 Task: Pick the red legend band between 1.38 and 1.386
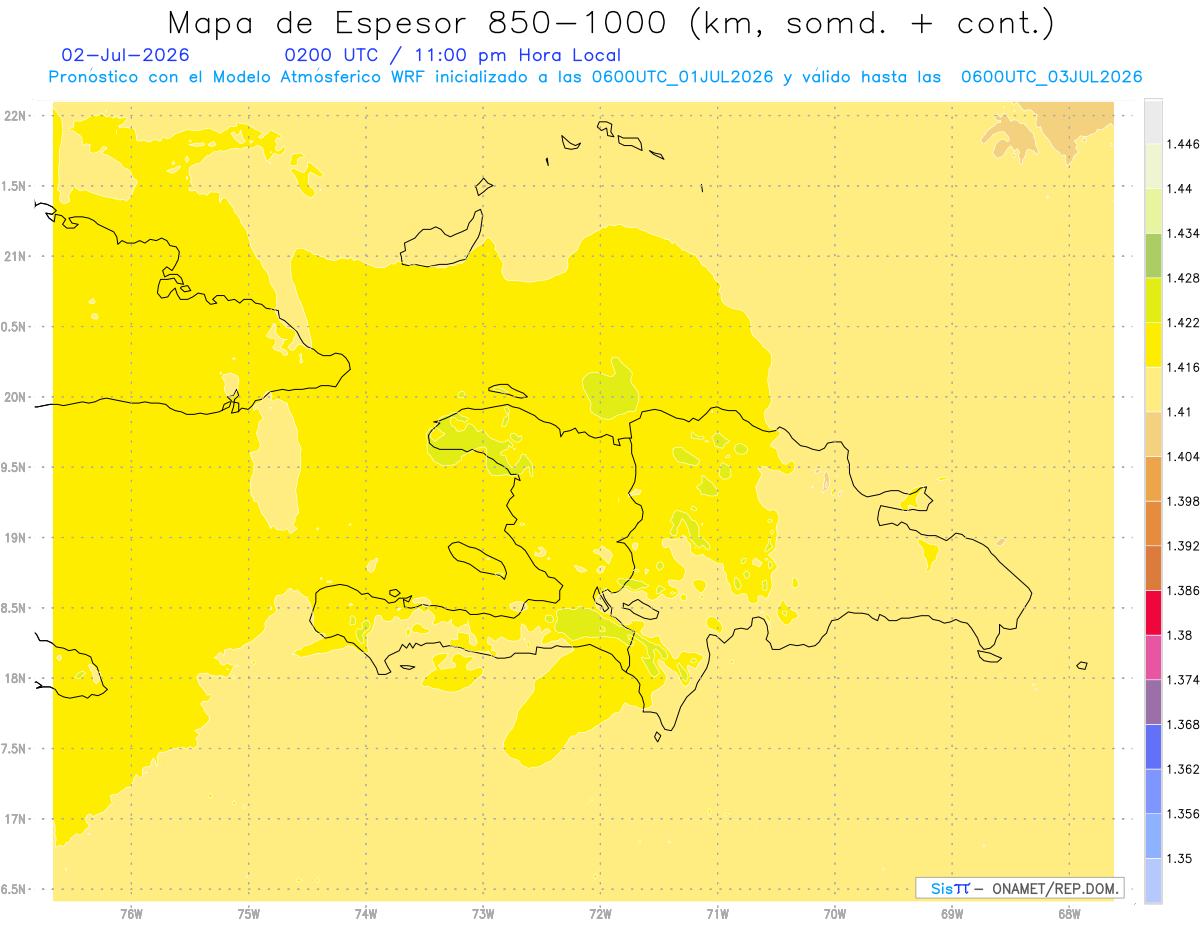[1153, 612]
